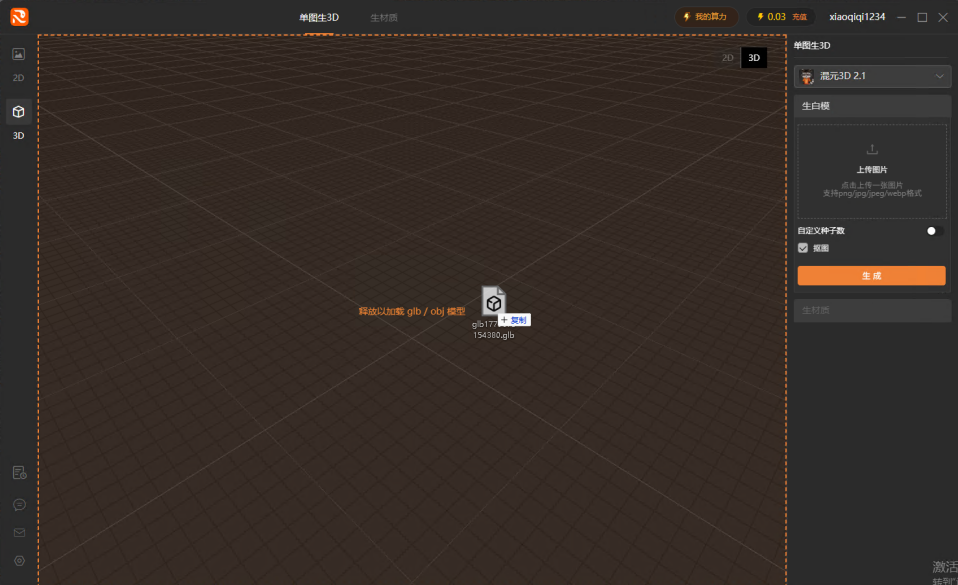Click the orange app logo
The image size is (958, 585).
[x=20, y=17]
